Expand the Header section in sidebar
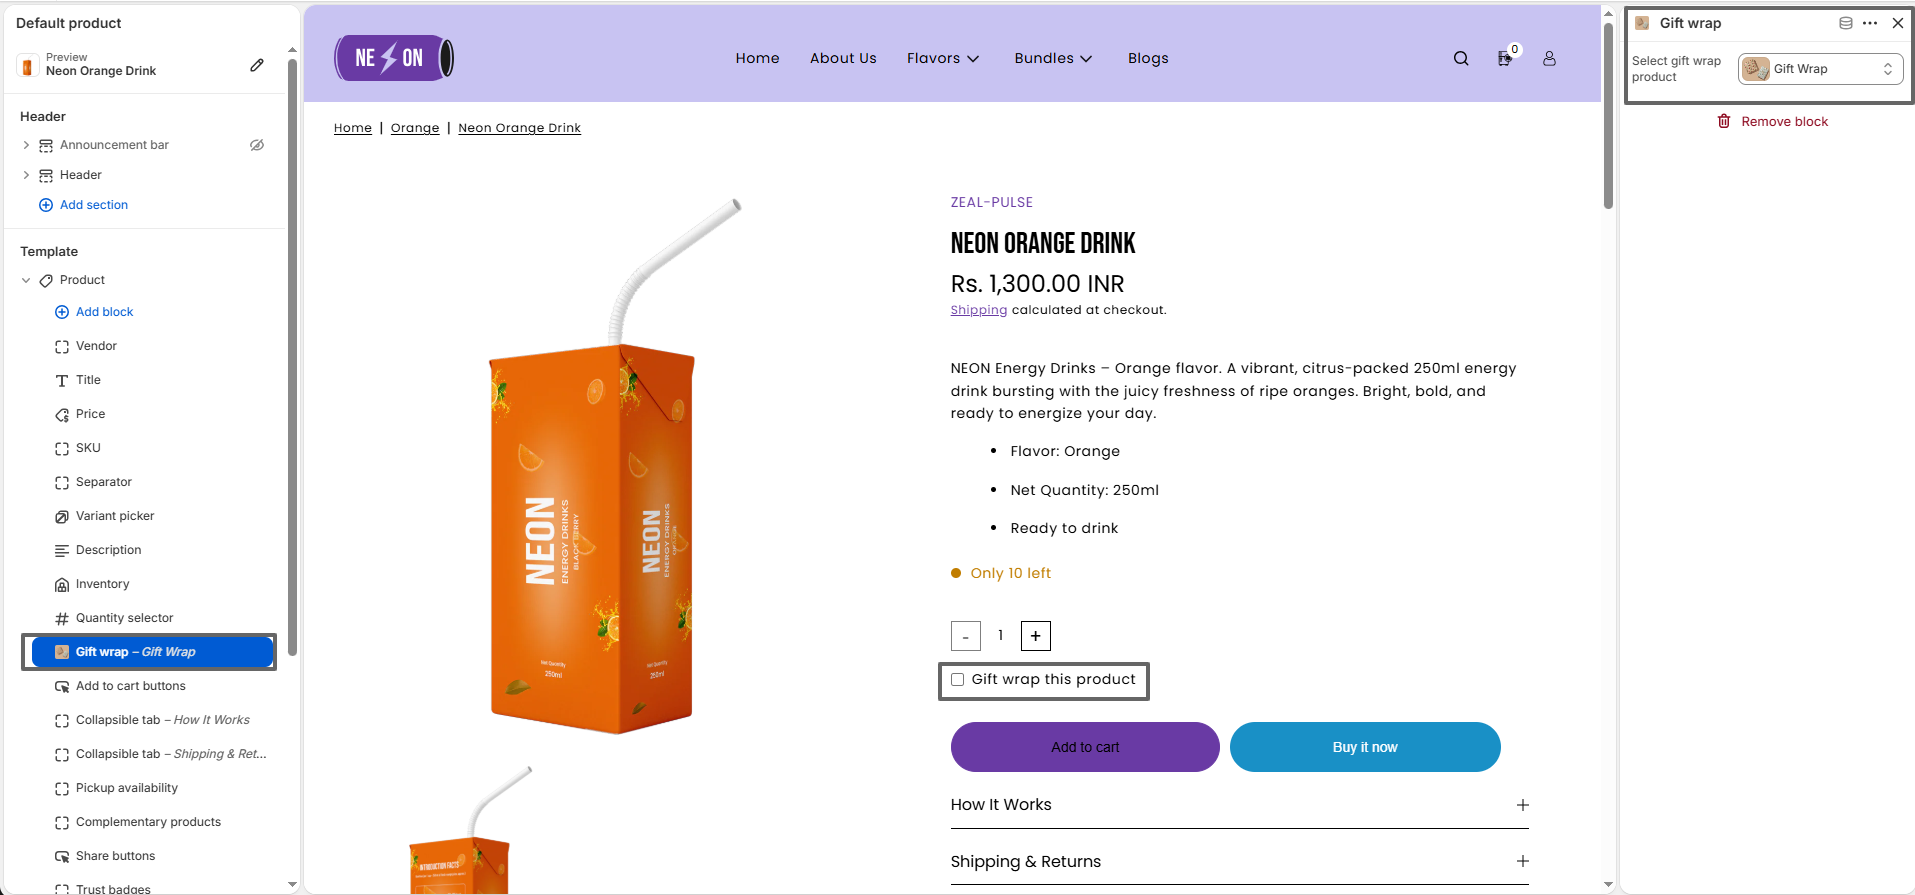Image resolution: width=1915 pixels, height=895 pixels. (26, 175)
